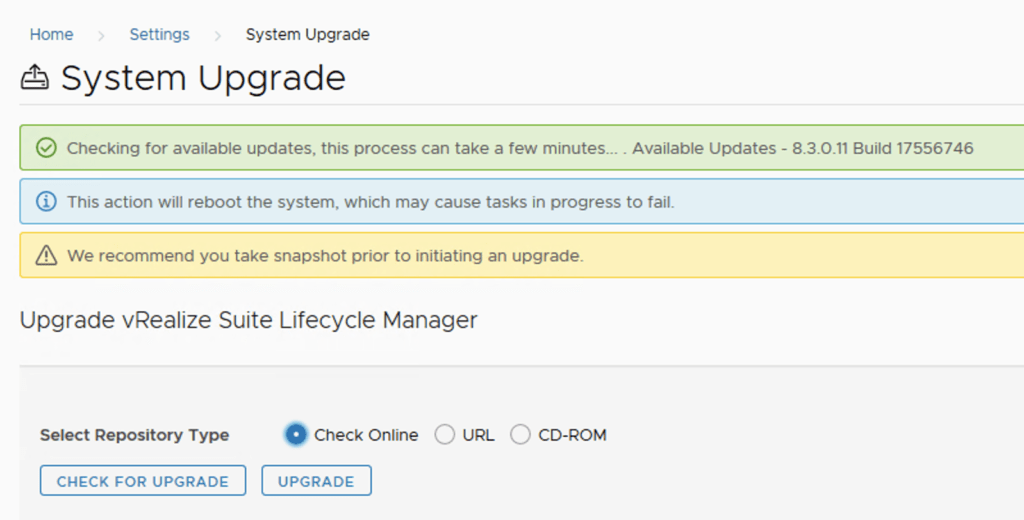
Task: Click the Select Repository Type label
Action: [x=134, y=435]
